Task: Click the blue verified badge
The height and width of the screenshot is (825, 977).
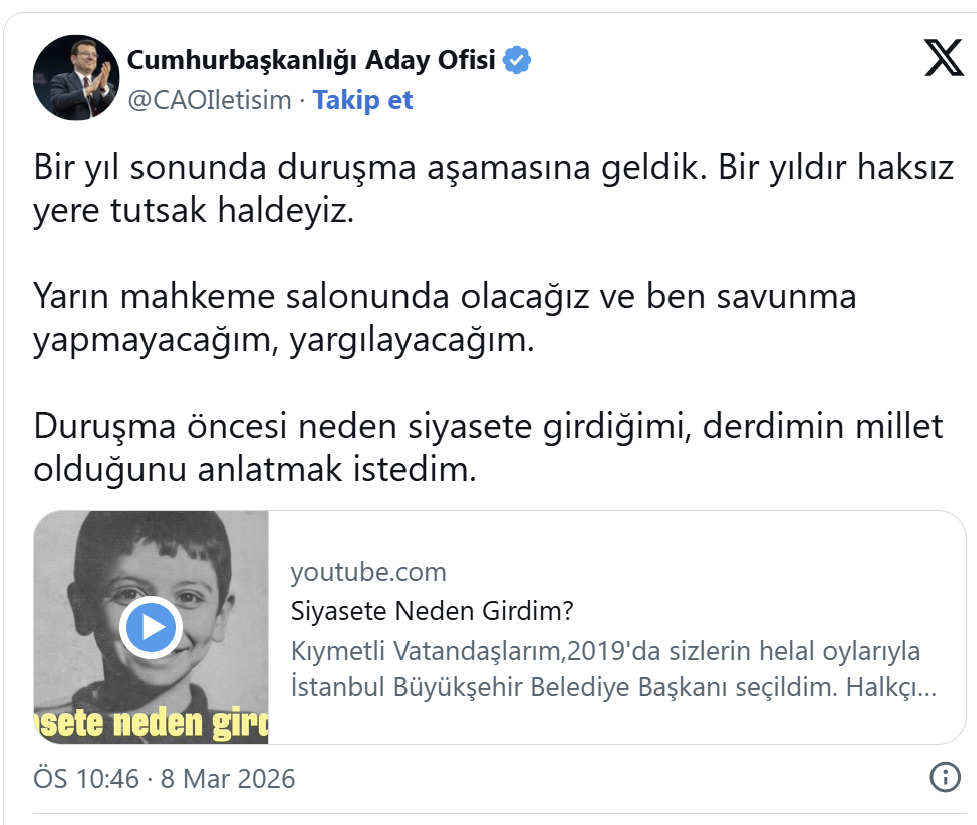Action: click(516, 60)
